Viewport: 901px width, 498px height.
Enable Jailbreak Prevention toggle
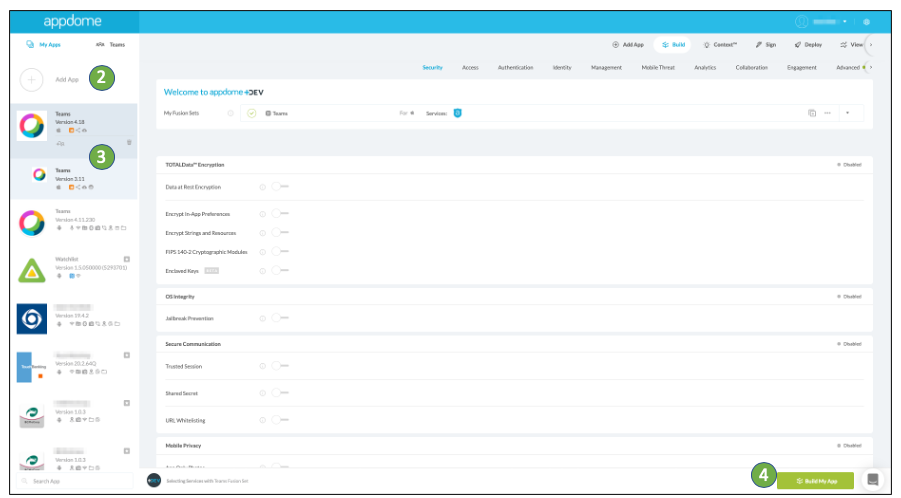coord(280,318)
